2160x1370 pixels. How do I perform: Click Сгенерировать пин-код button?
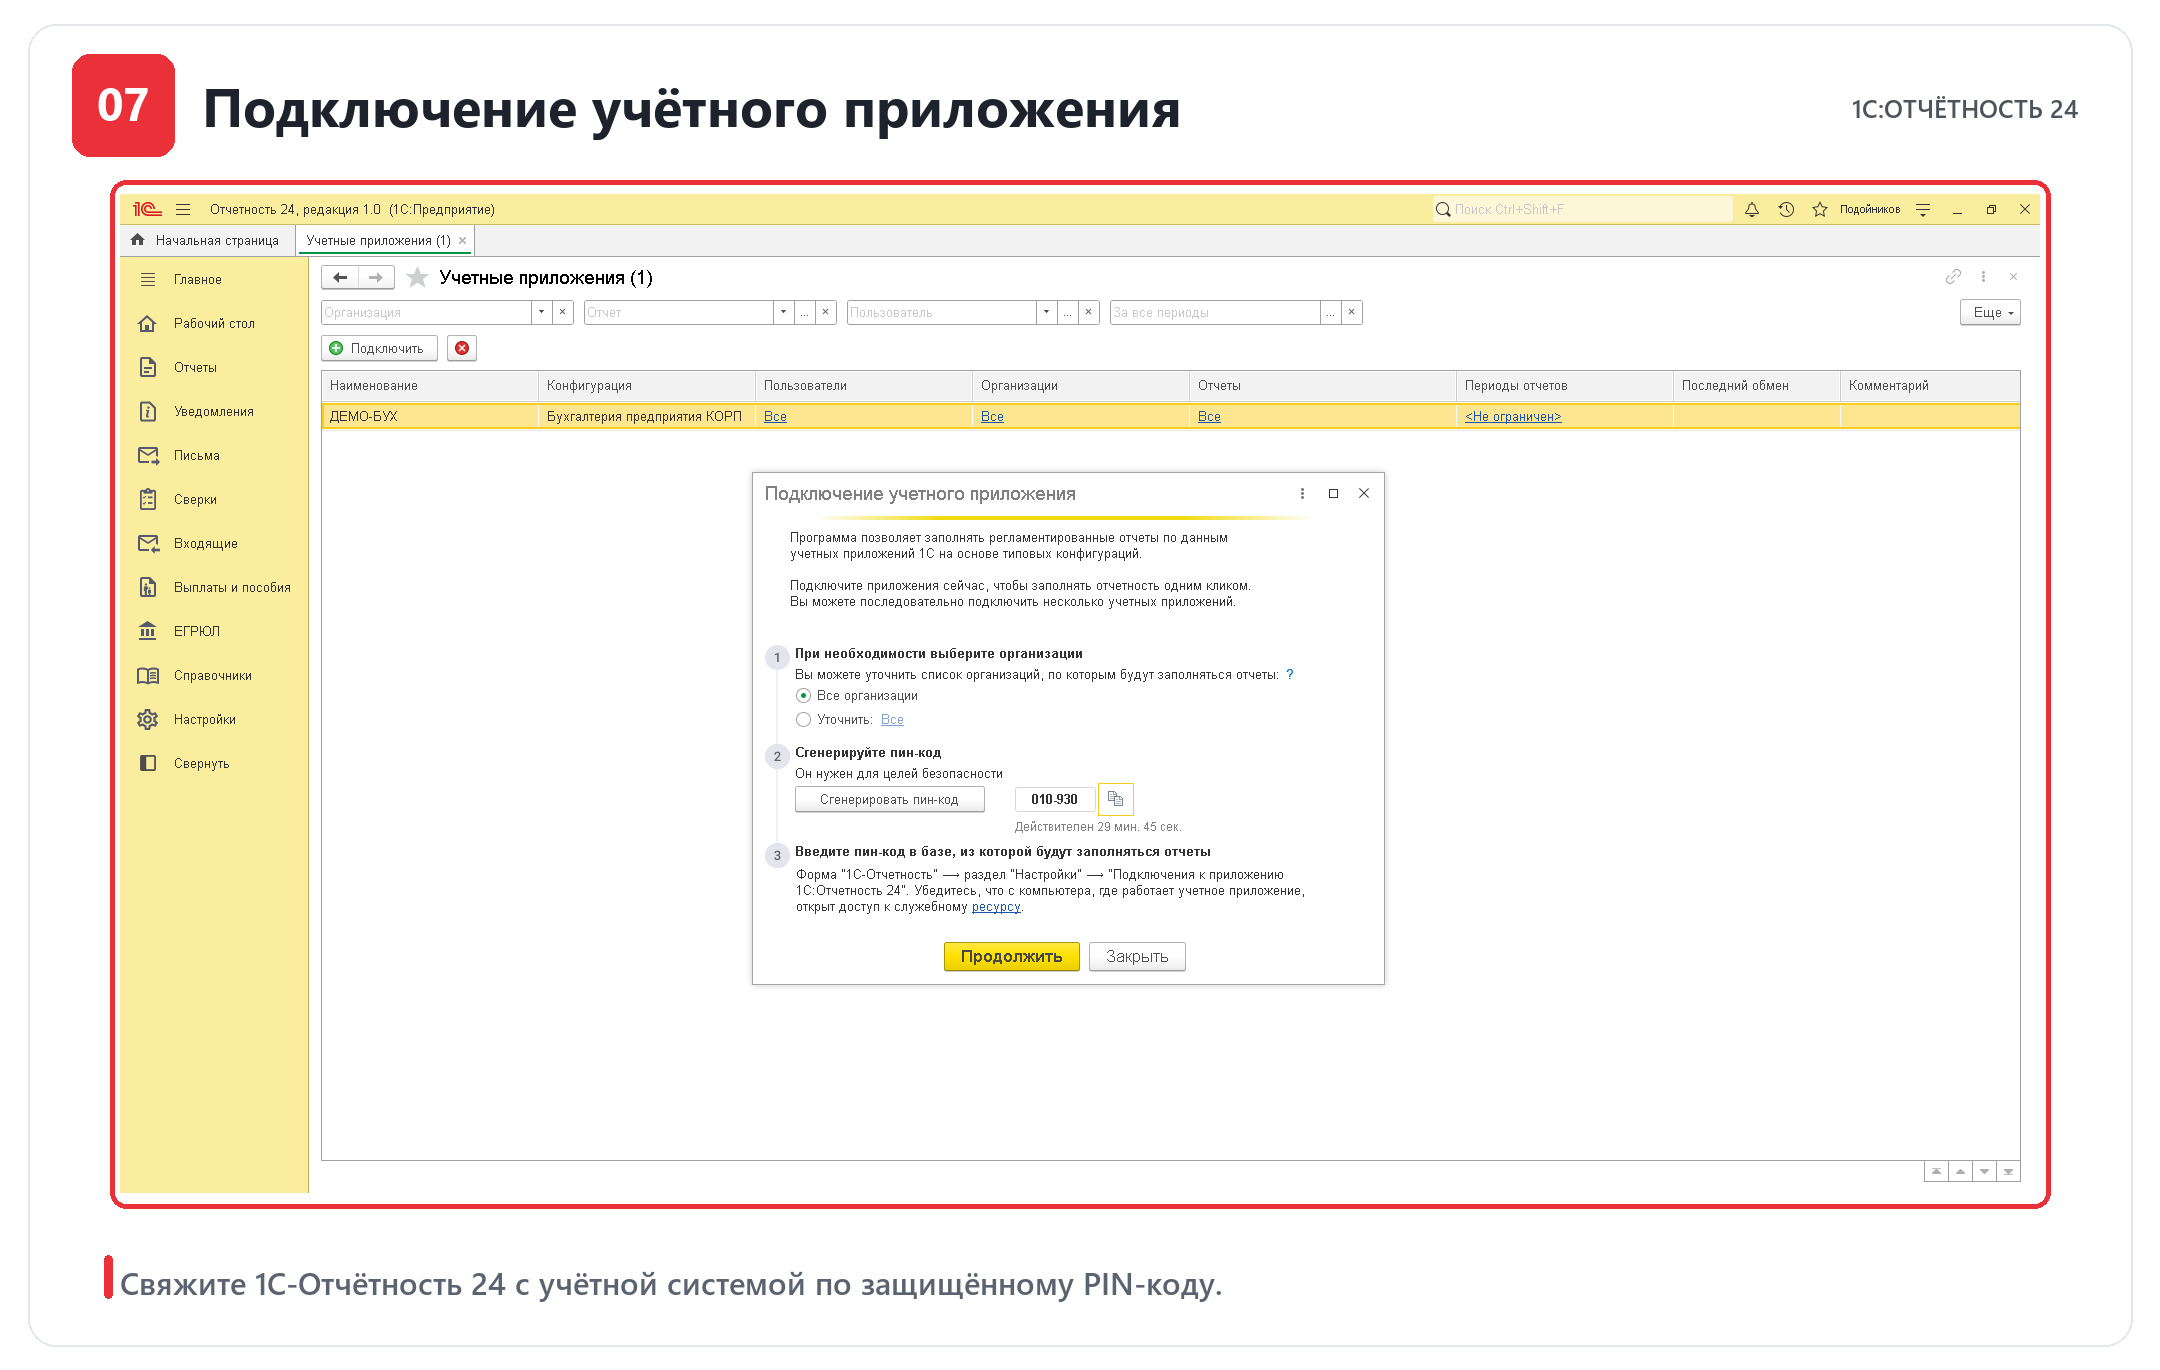889,799
